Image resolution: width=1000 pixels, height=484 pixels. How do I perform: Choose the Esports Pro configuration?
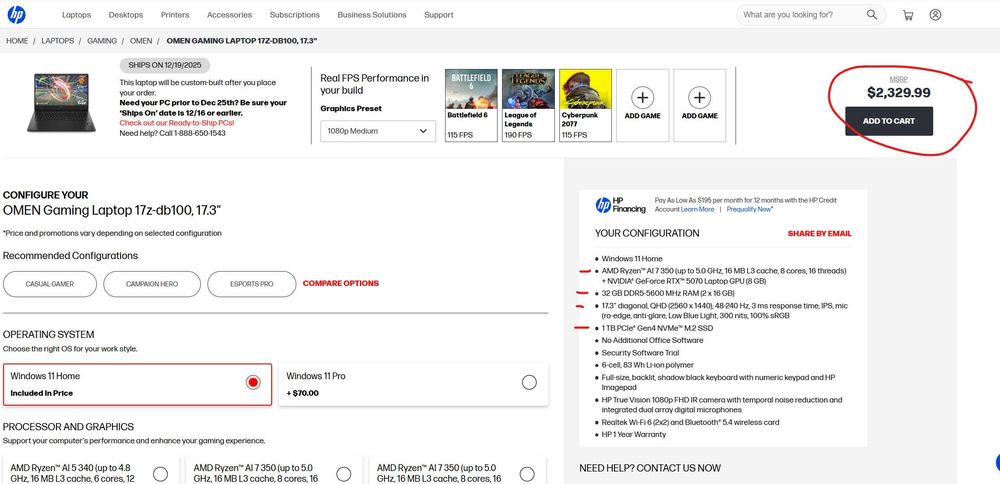[x=252, y=284]
